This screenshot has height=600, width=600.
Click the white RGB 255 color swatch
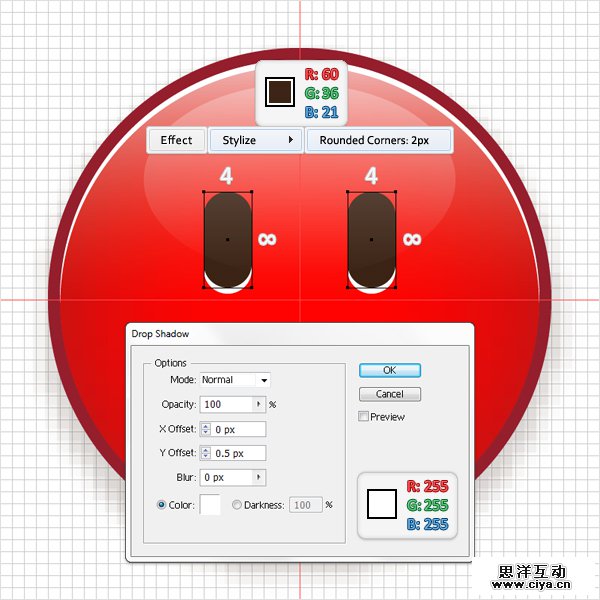click(x=382, y=503)
